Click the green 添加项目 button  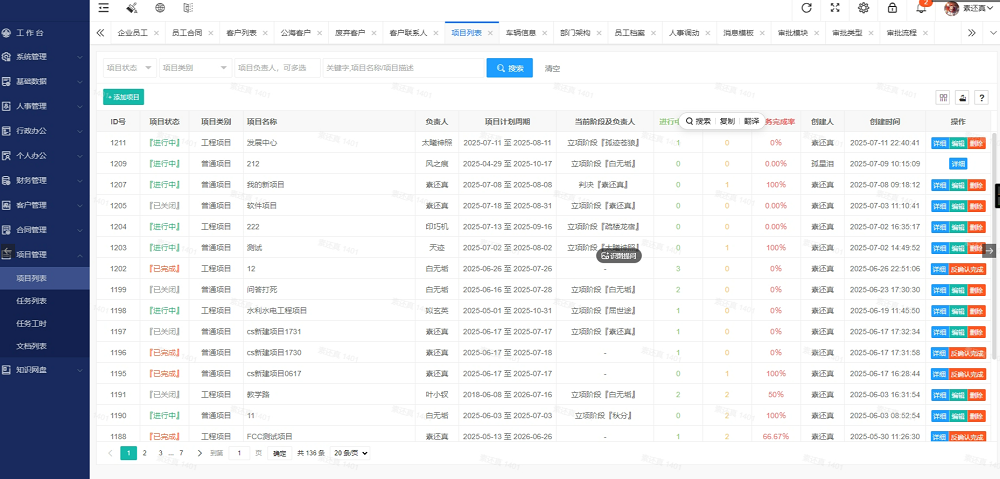coord(124,97)
